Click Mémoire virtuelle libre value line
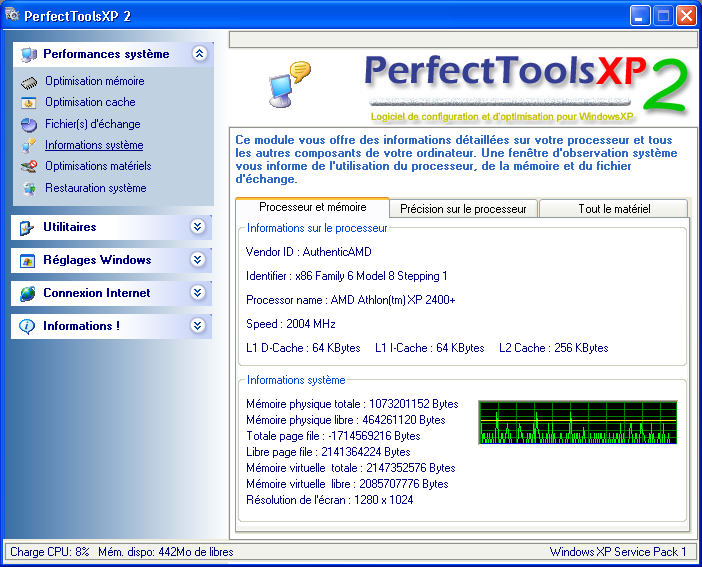This screenshot has height=567, width=702. (x=347, y=484)
